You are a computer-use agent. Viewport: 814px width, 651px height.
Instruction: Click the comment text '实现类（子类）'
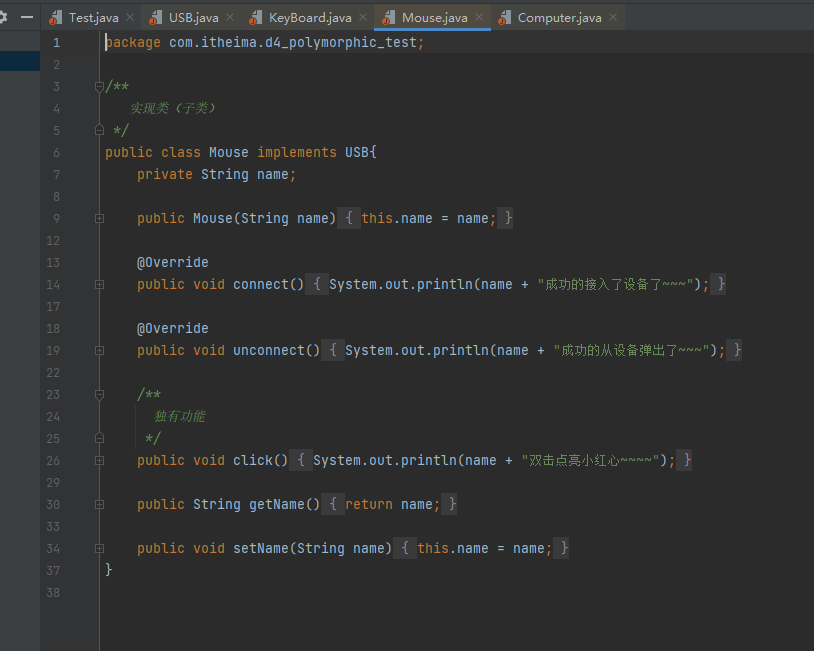pos(172,108)
